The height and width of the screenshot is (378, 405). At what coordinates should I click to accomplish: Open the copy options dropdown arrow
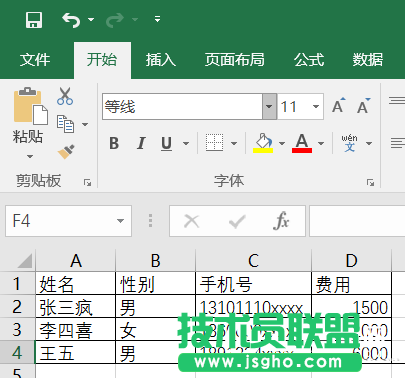[x=85, y=124]
